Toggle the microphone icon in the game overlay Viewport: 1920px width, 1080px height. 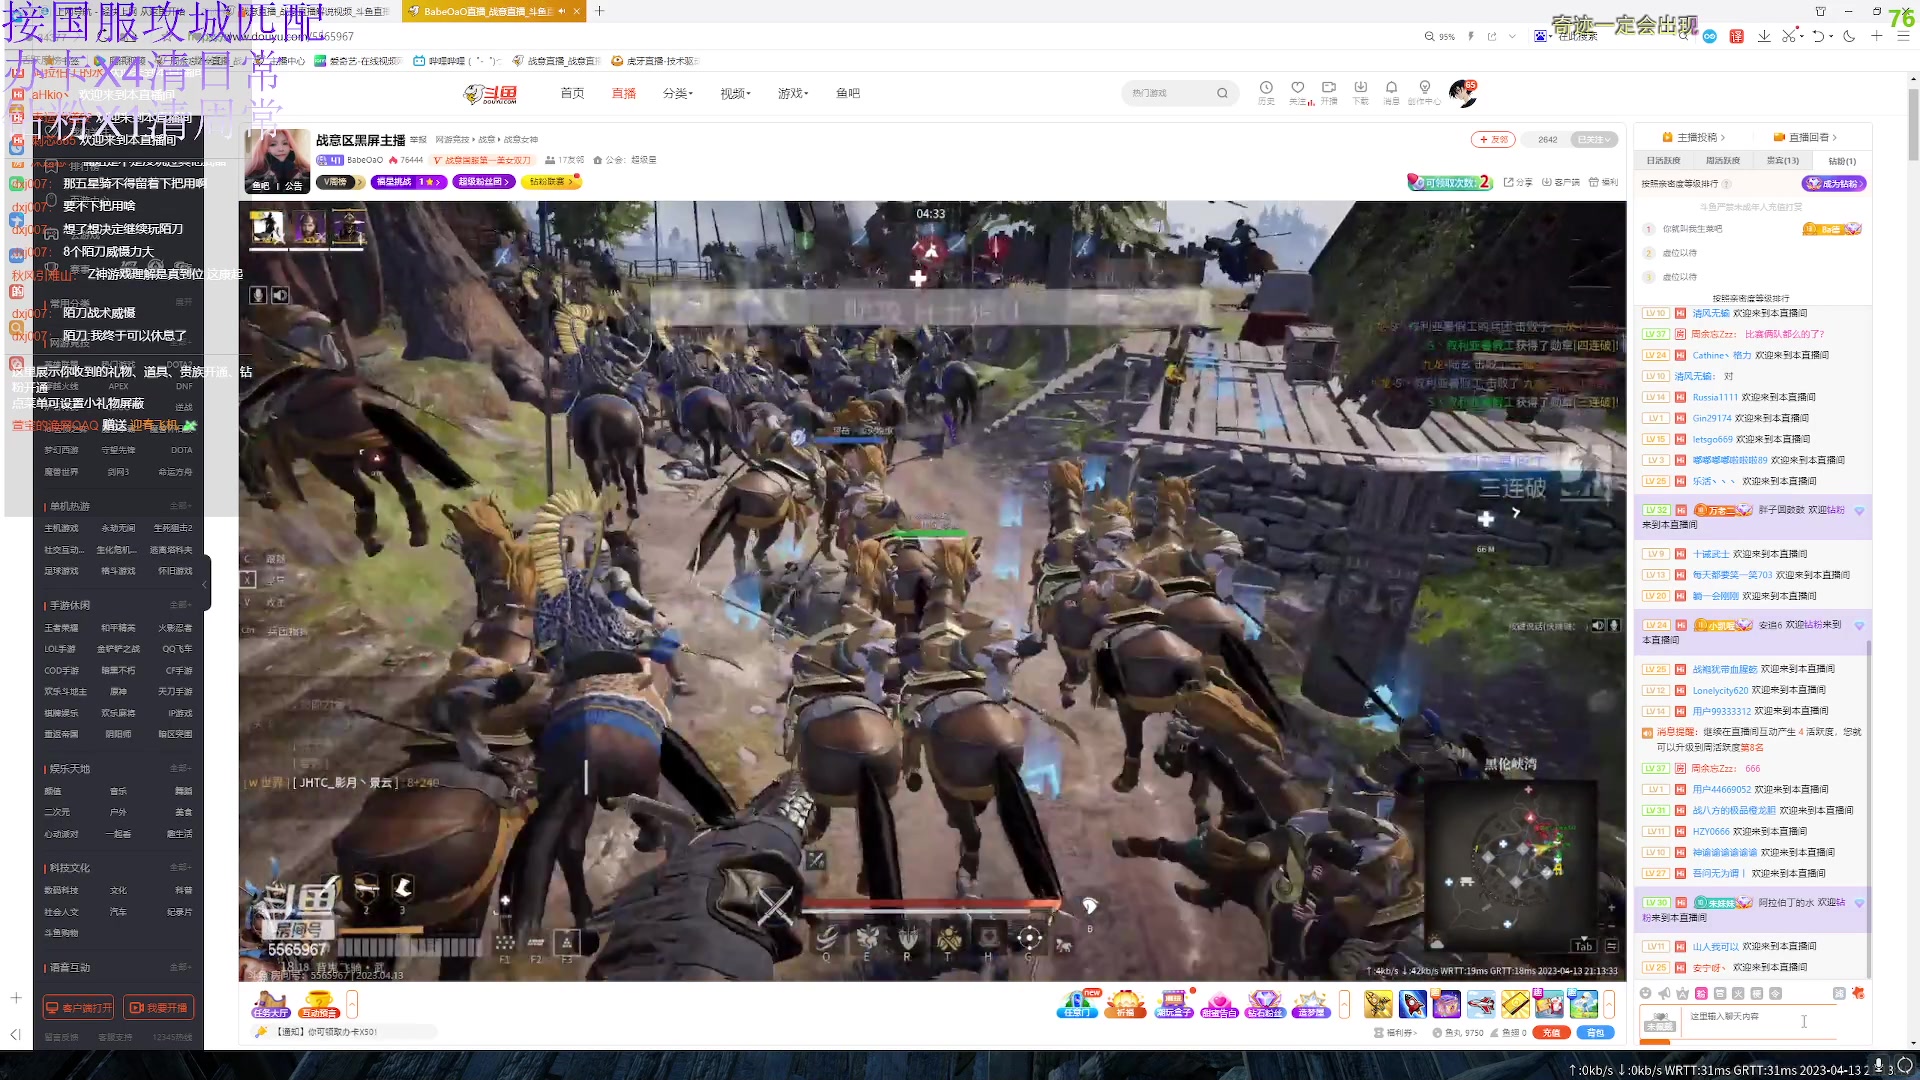coord(258,295)
